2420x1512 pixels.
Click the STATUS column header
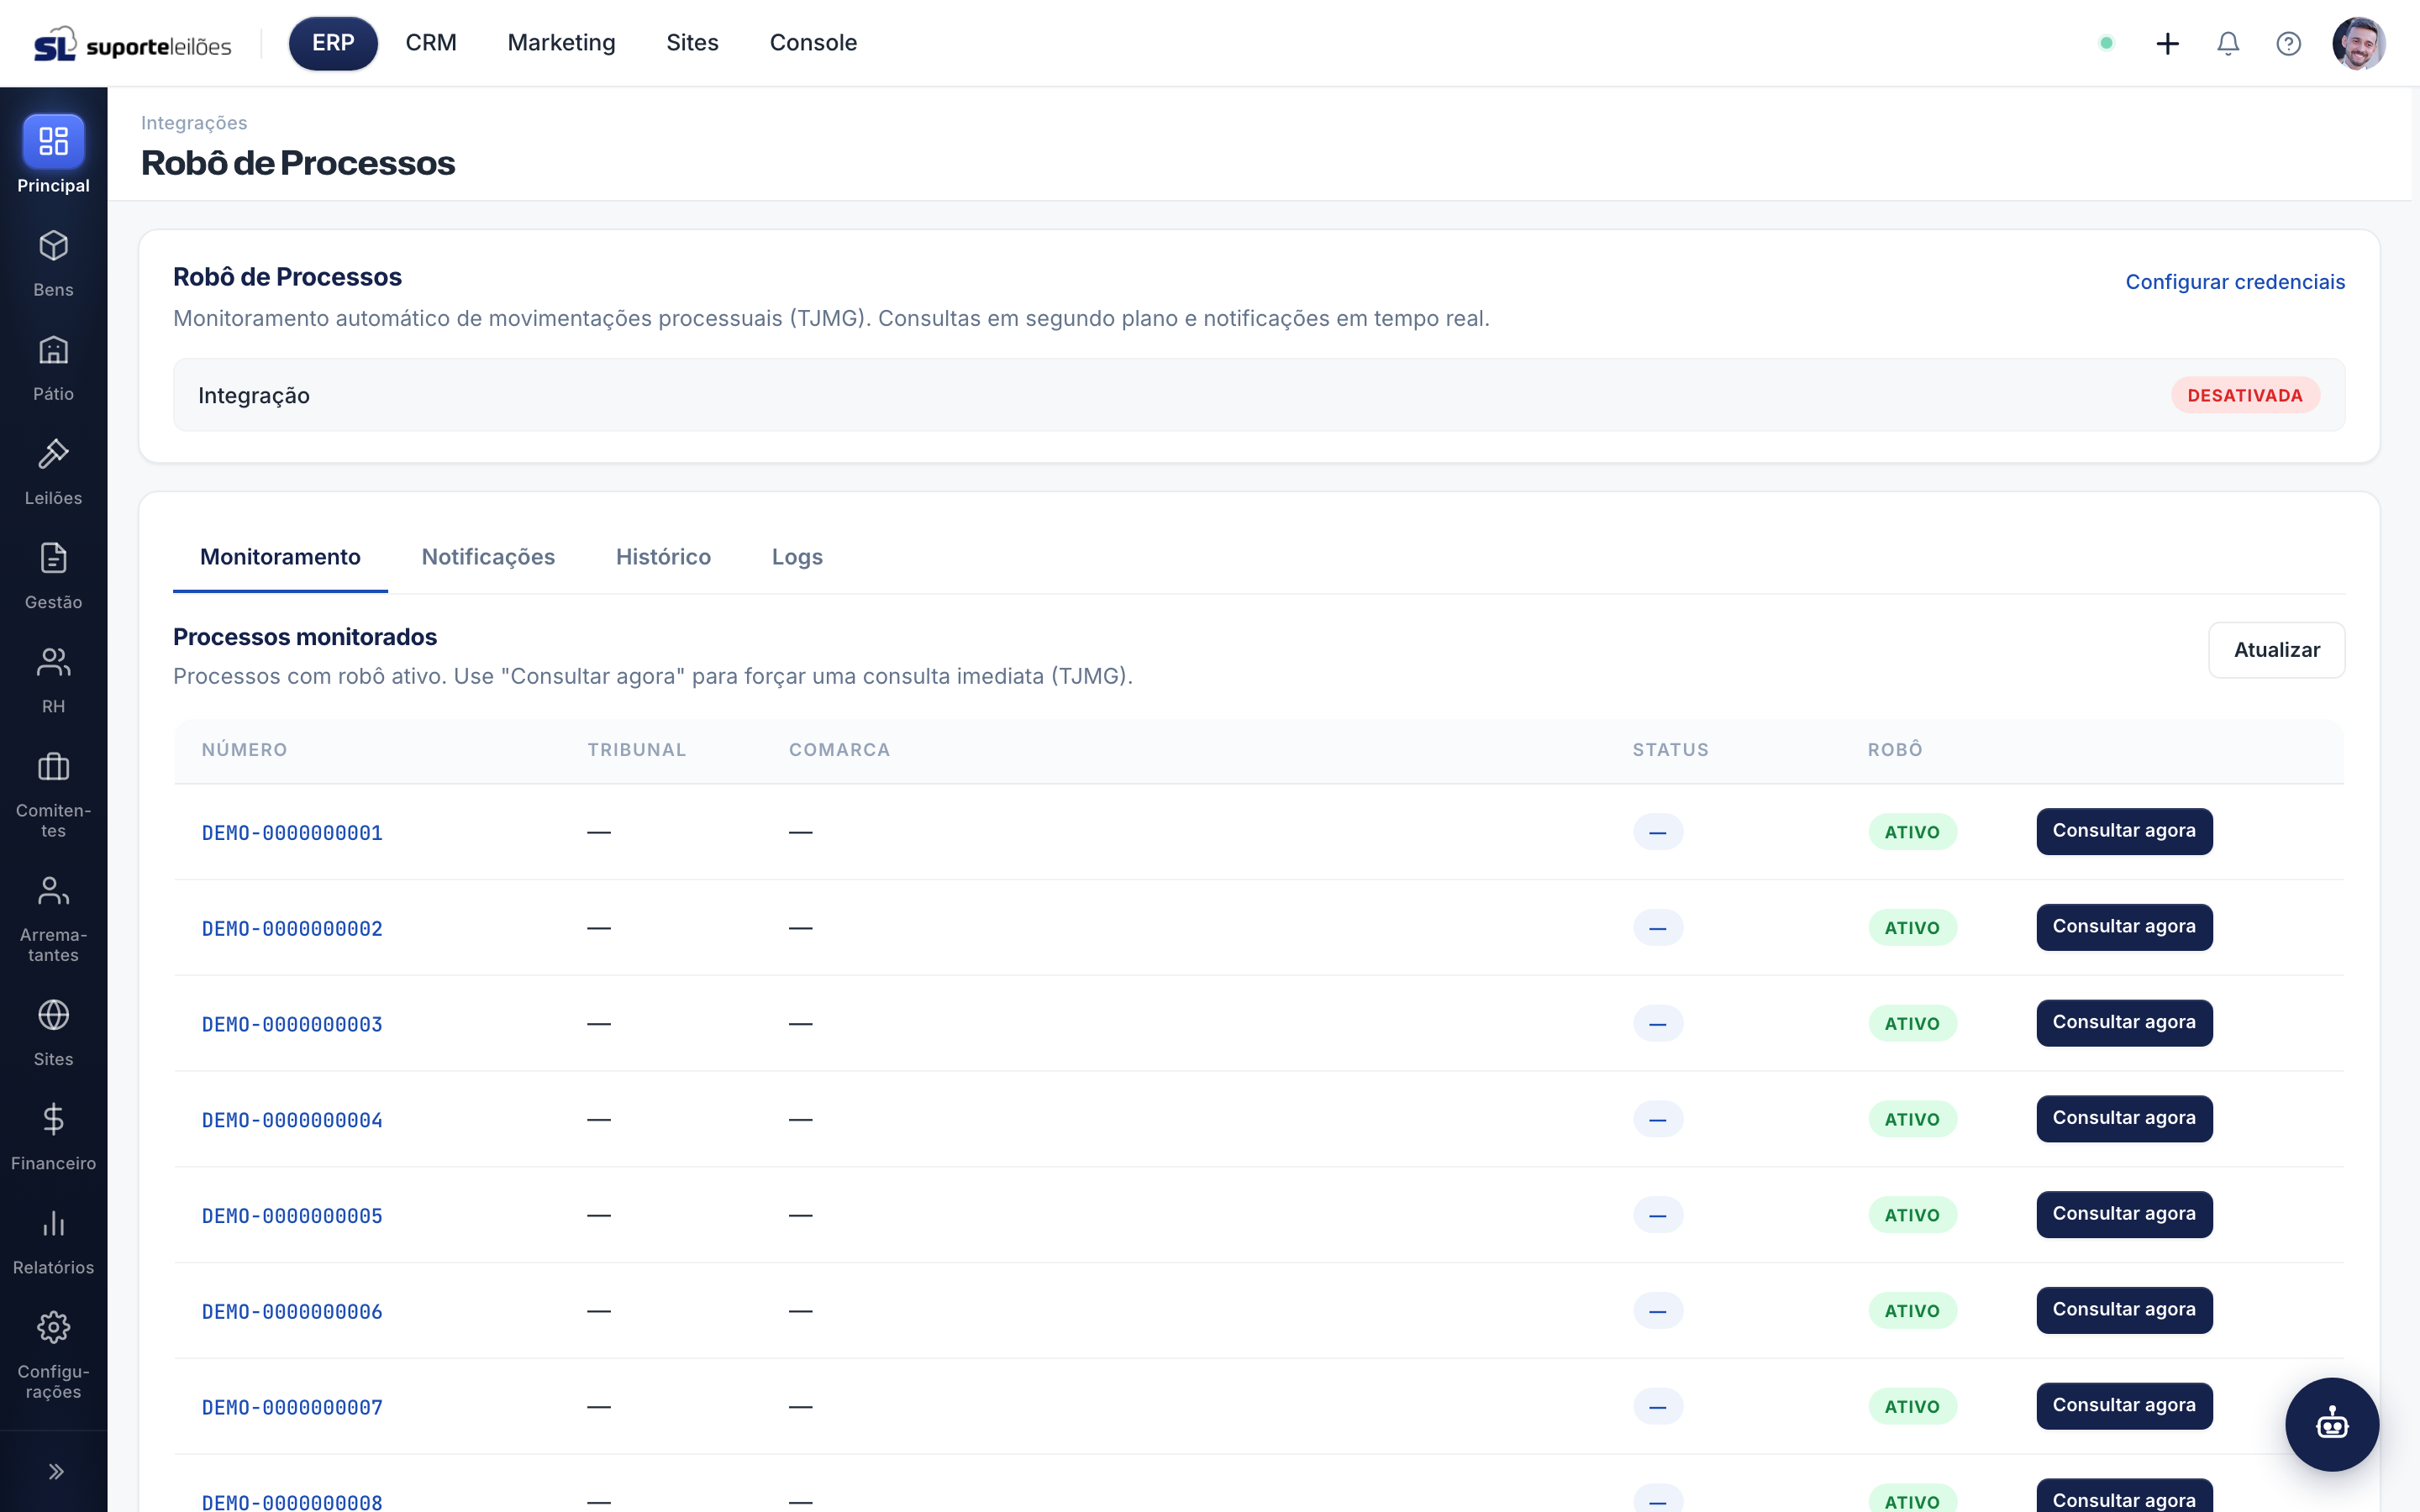click(1670, 750)
